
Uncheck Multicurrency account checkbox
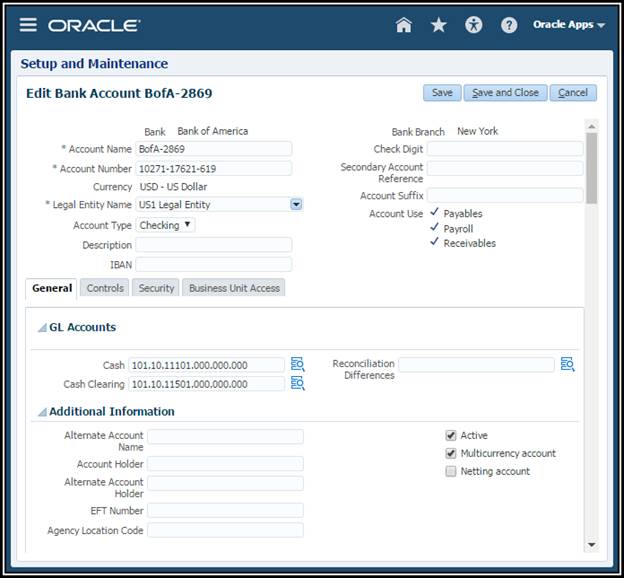(450, 453)
